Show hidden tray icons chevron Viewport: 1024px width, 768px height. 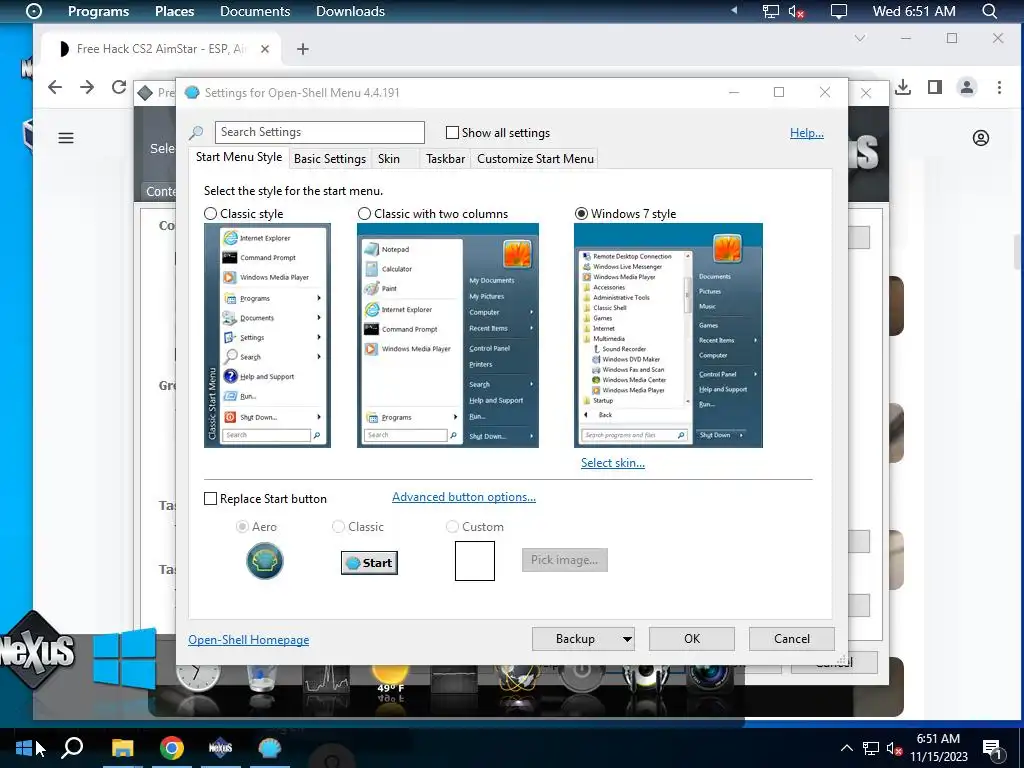pyautogui.click(x=846, y=748)
